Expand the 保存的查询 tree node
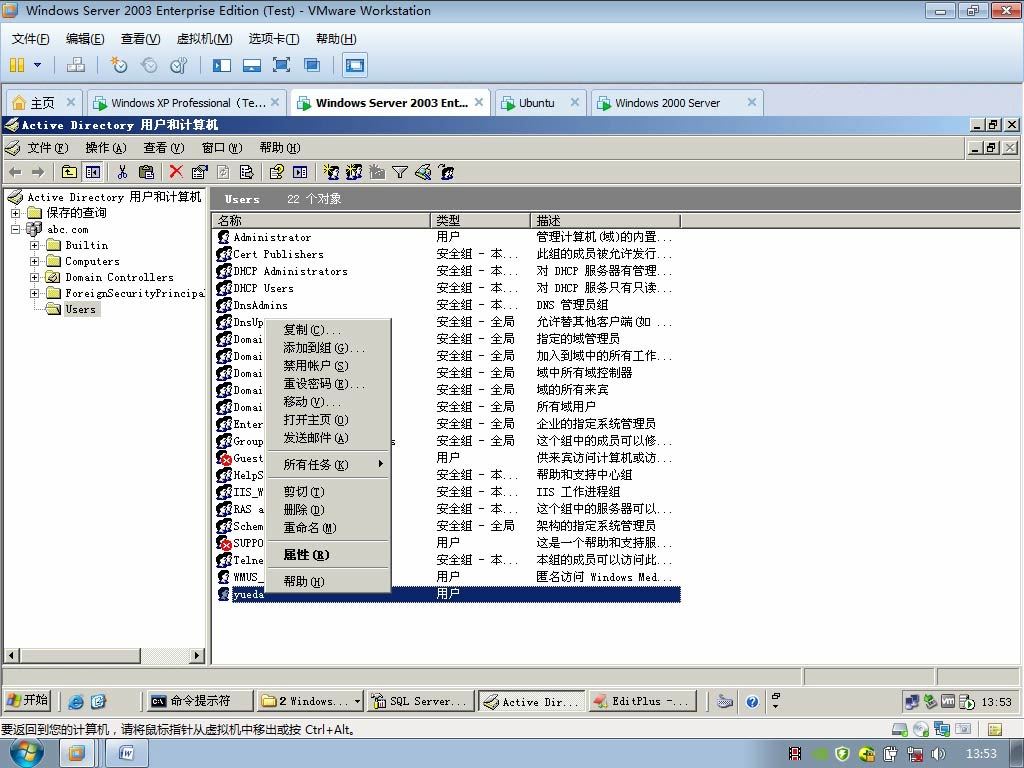The height and width of the screenshot is (768, 1024). pos(16,213)
